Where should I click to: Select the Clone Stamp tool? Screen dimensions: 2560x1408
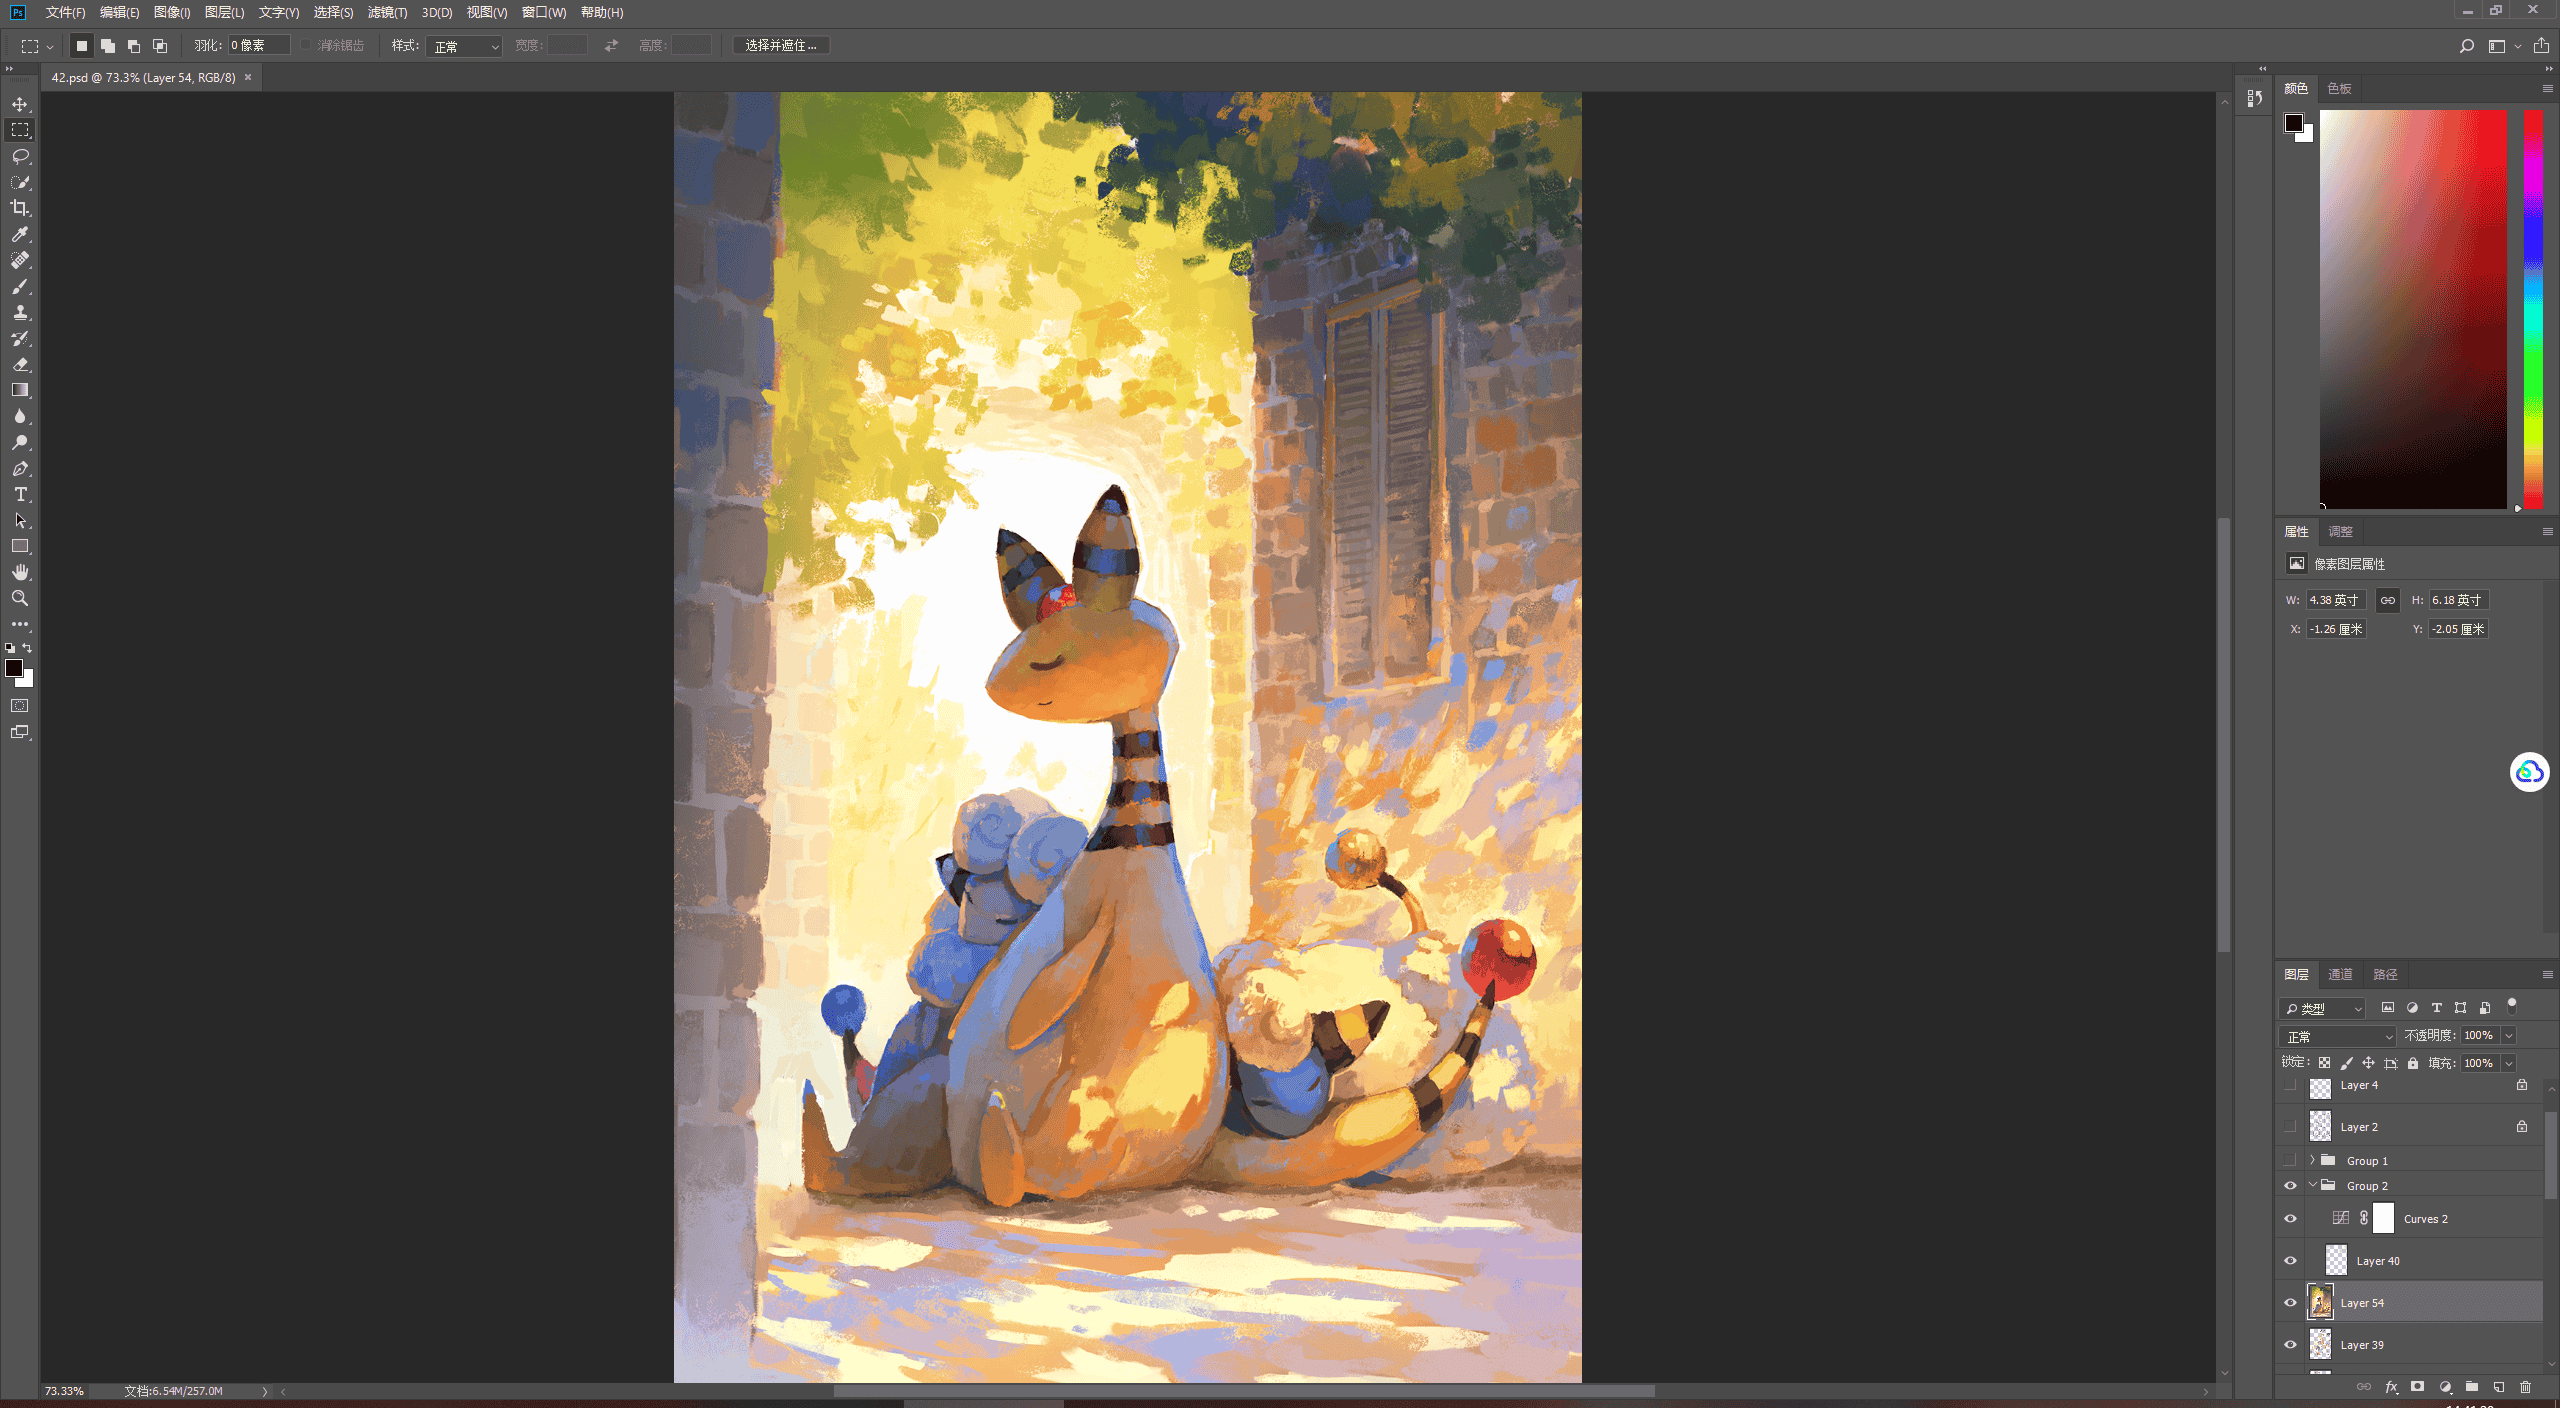tap(20, 312)
